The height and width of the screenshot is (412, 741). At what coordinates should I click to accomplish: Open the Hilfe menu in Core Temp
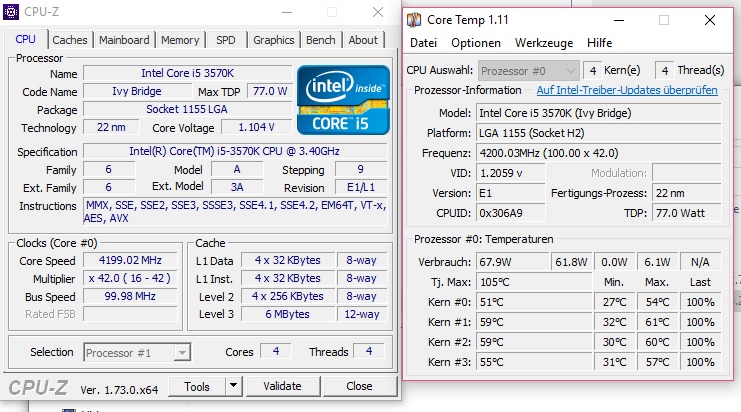point(600,43)
